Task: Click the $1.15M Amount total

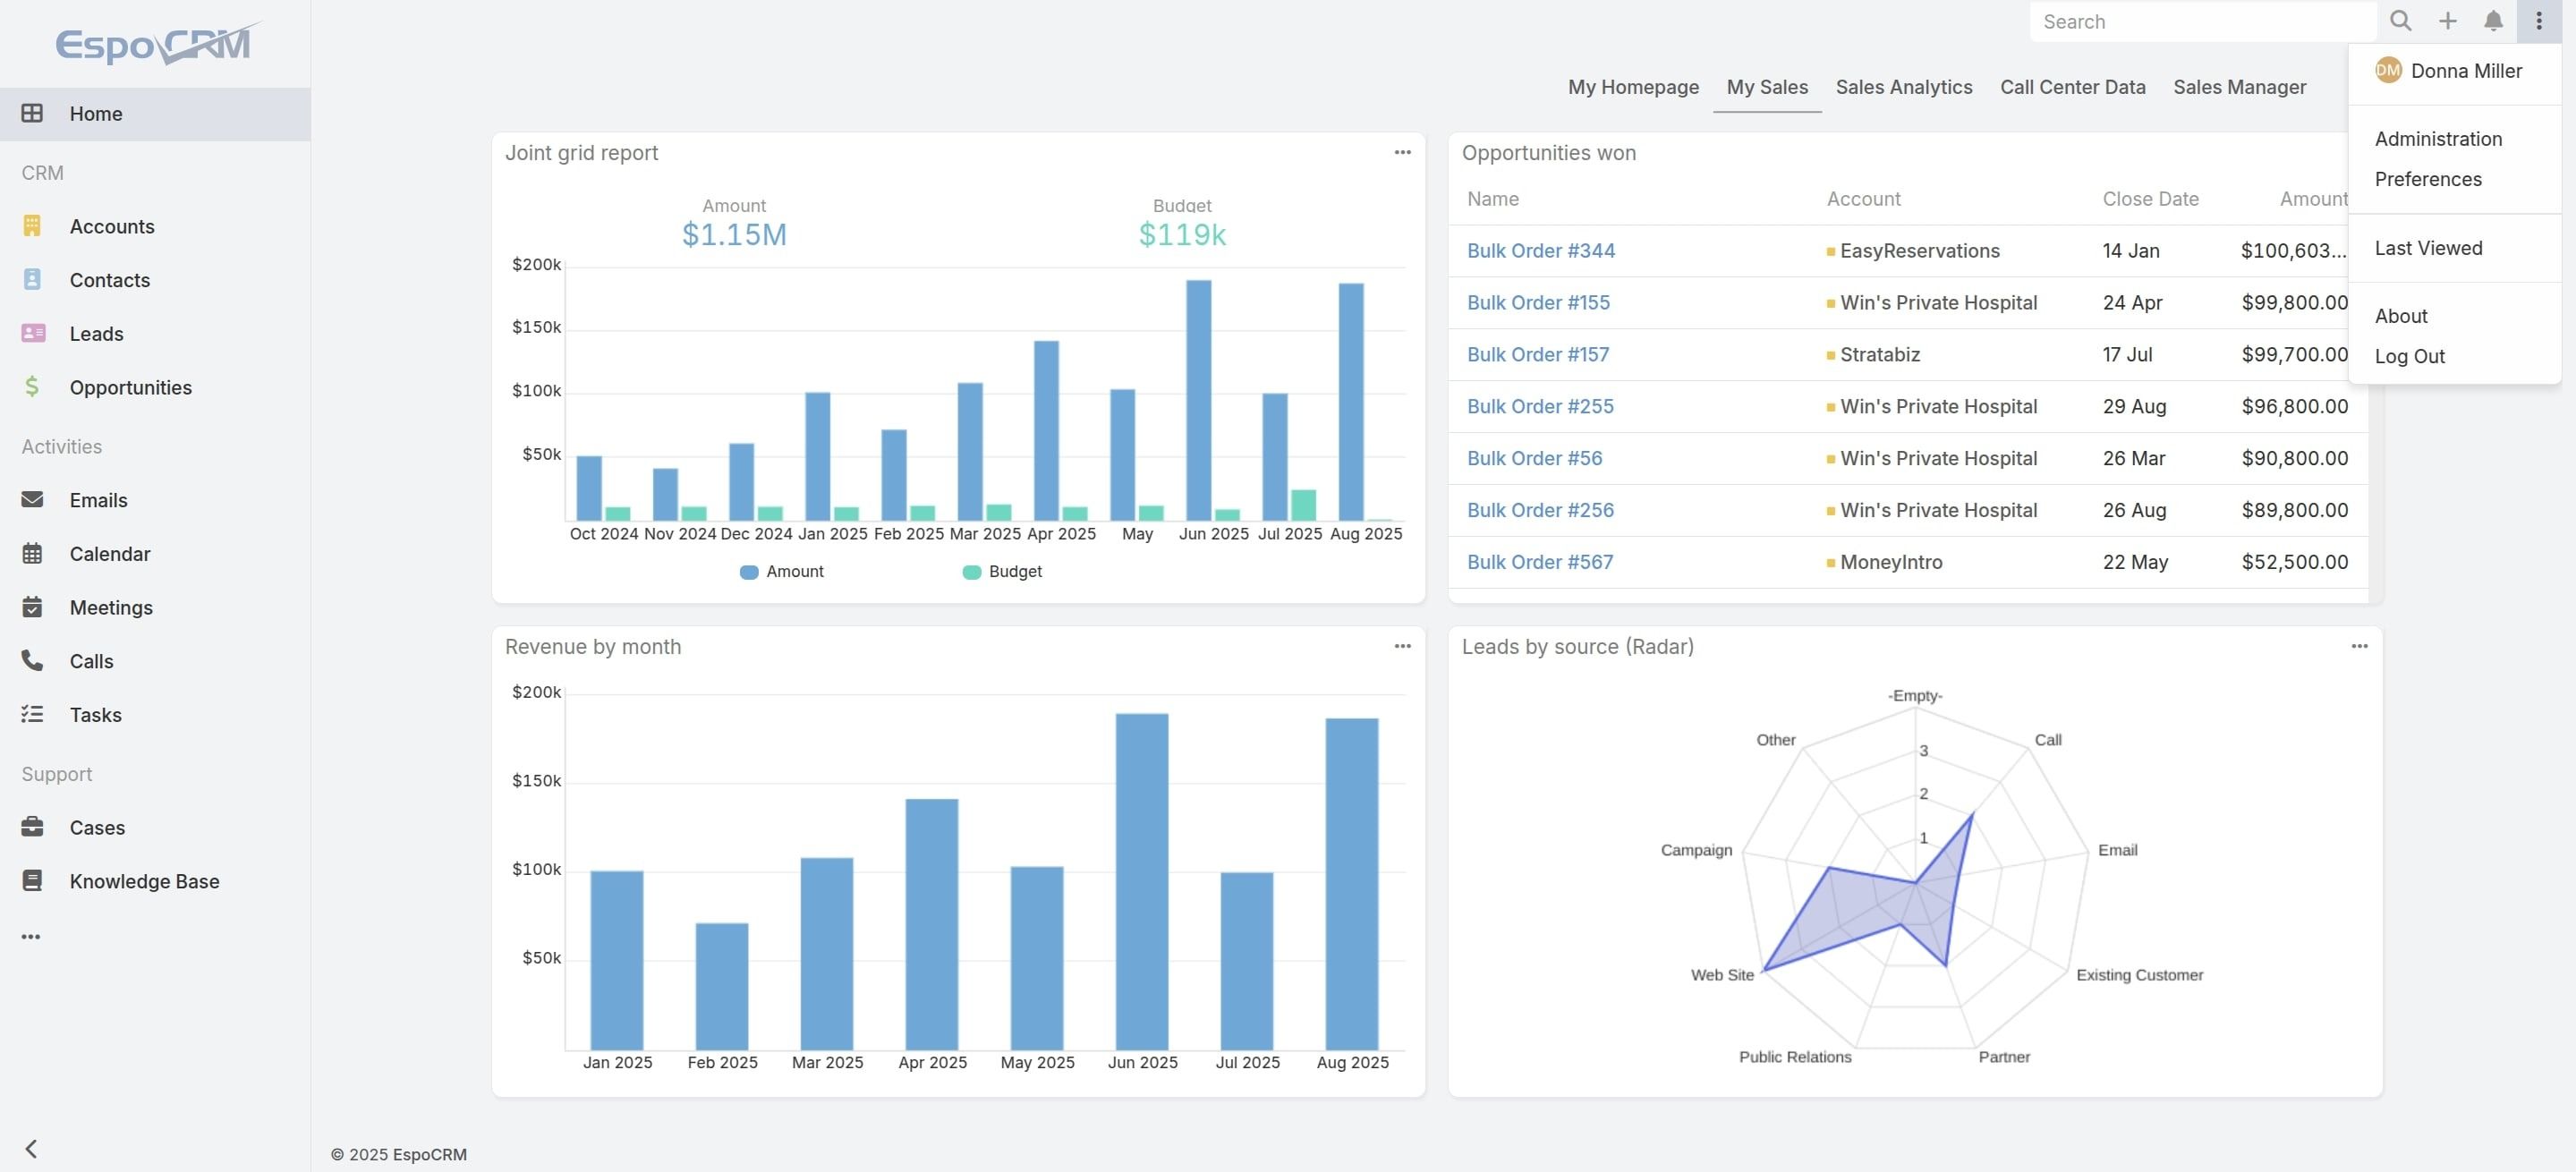Action: 734,234
